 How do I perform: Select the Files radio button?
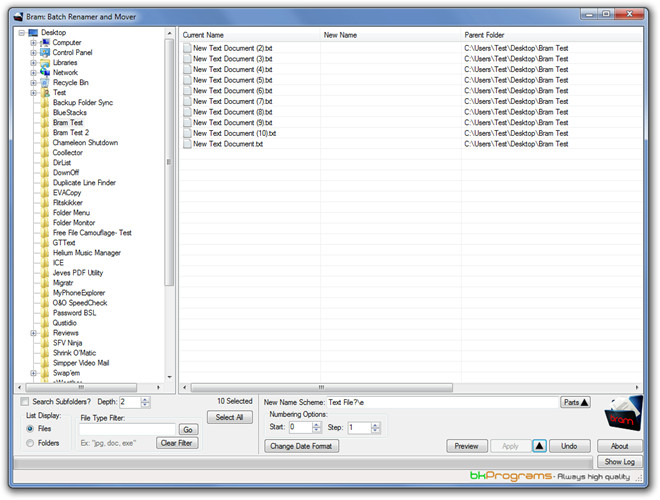30,428
